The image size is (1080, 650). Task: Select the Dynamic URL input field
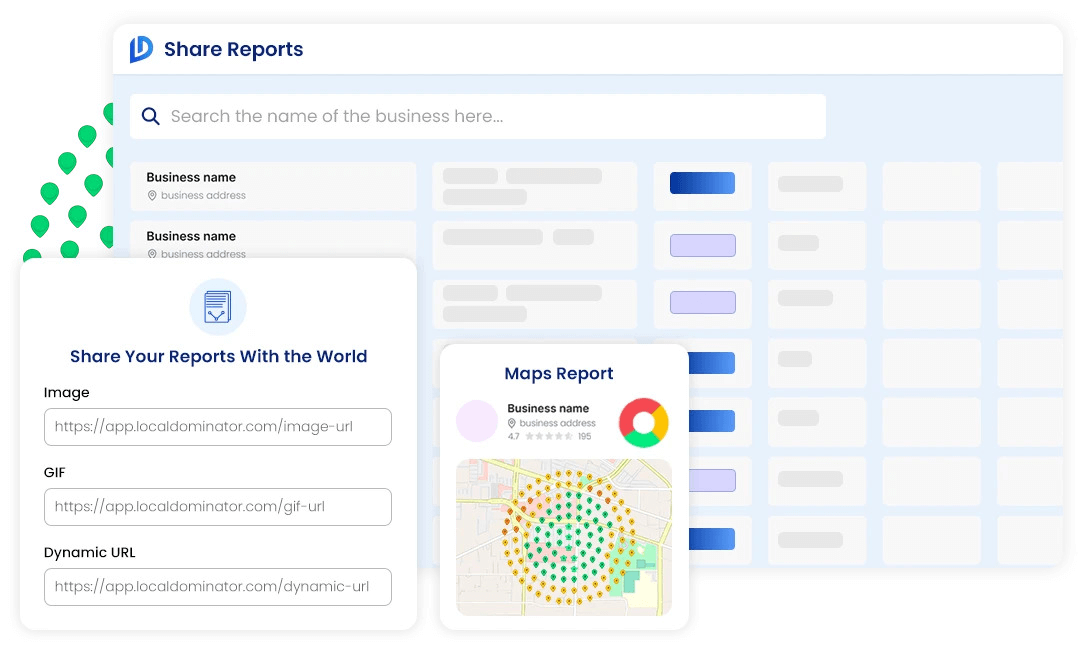point(218,587)
